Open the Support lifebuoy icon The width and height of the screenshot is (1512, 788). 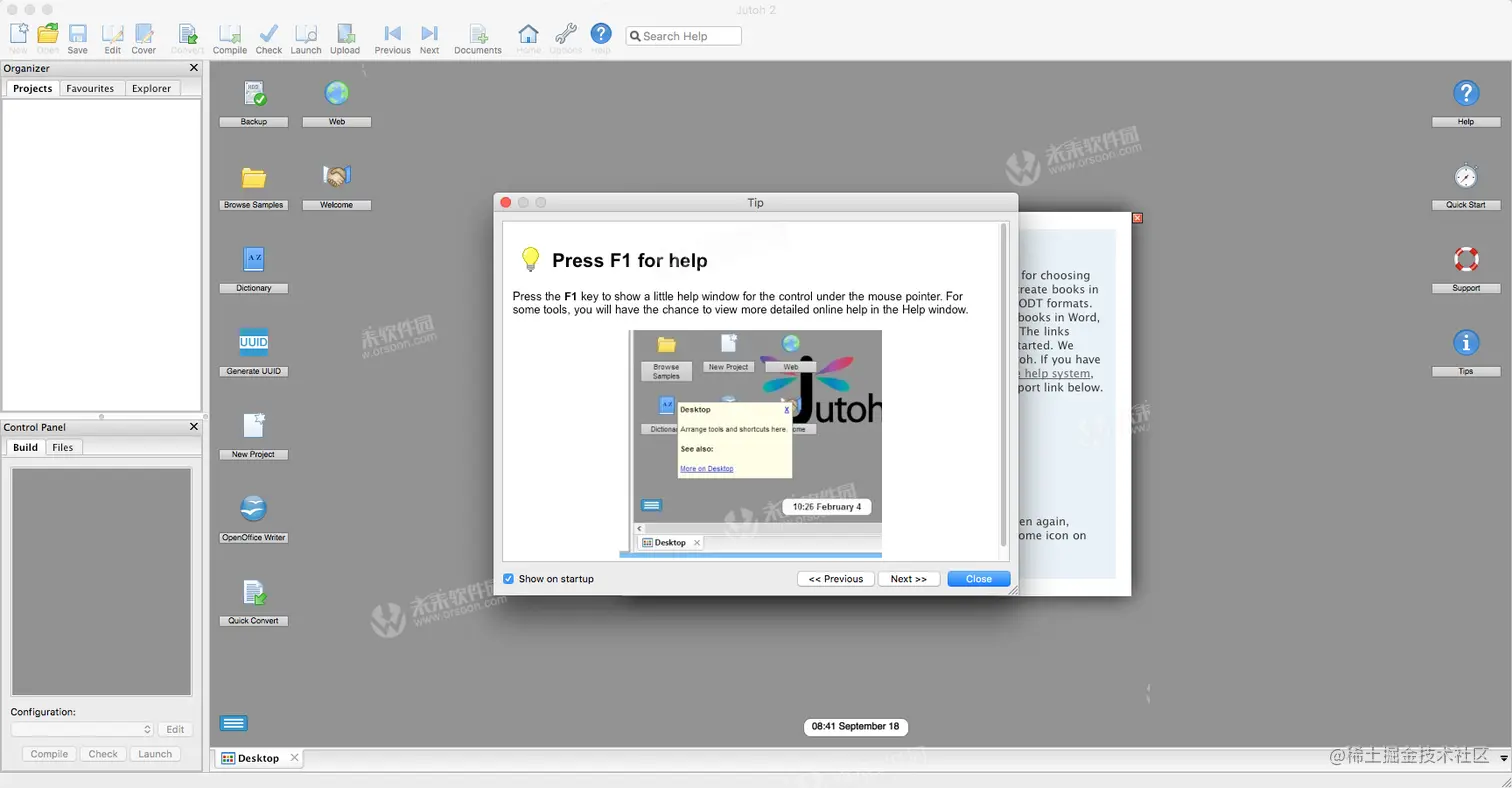[1466, 269]
